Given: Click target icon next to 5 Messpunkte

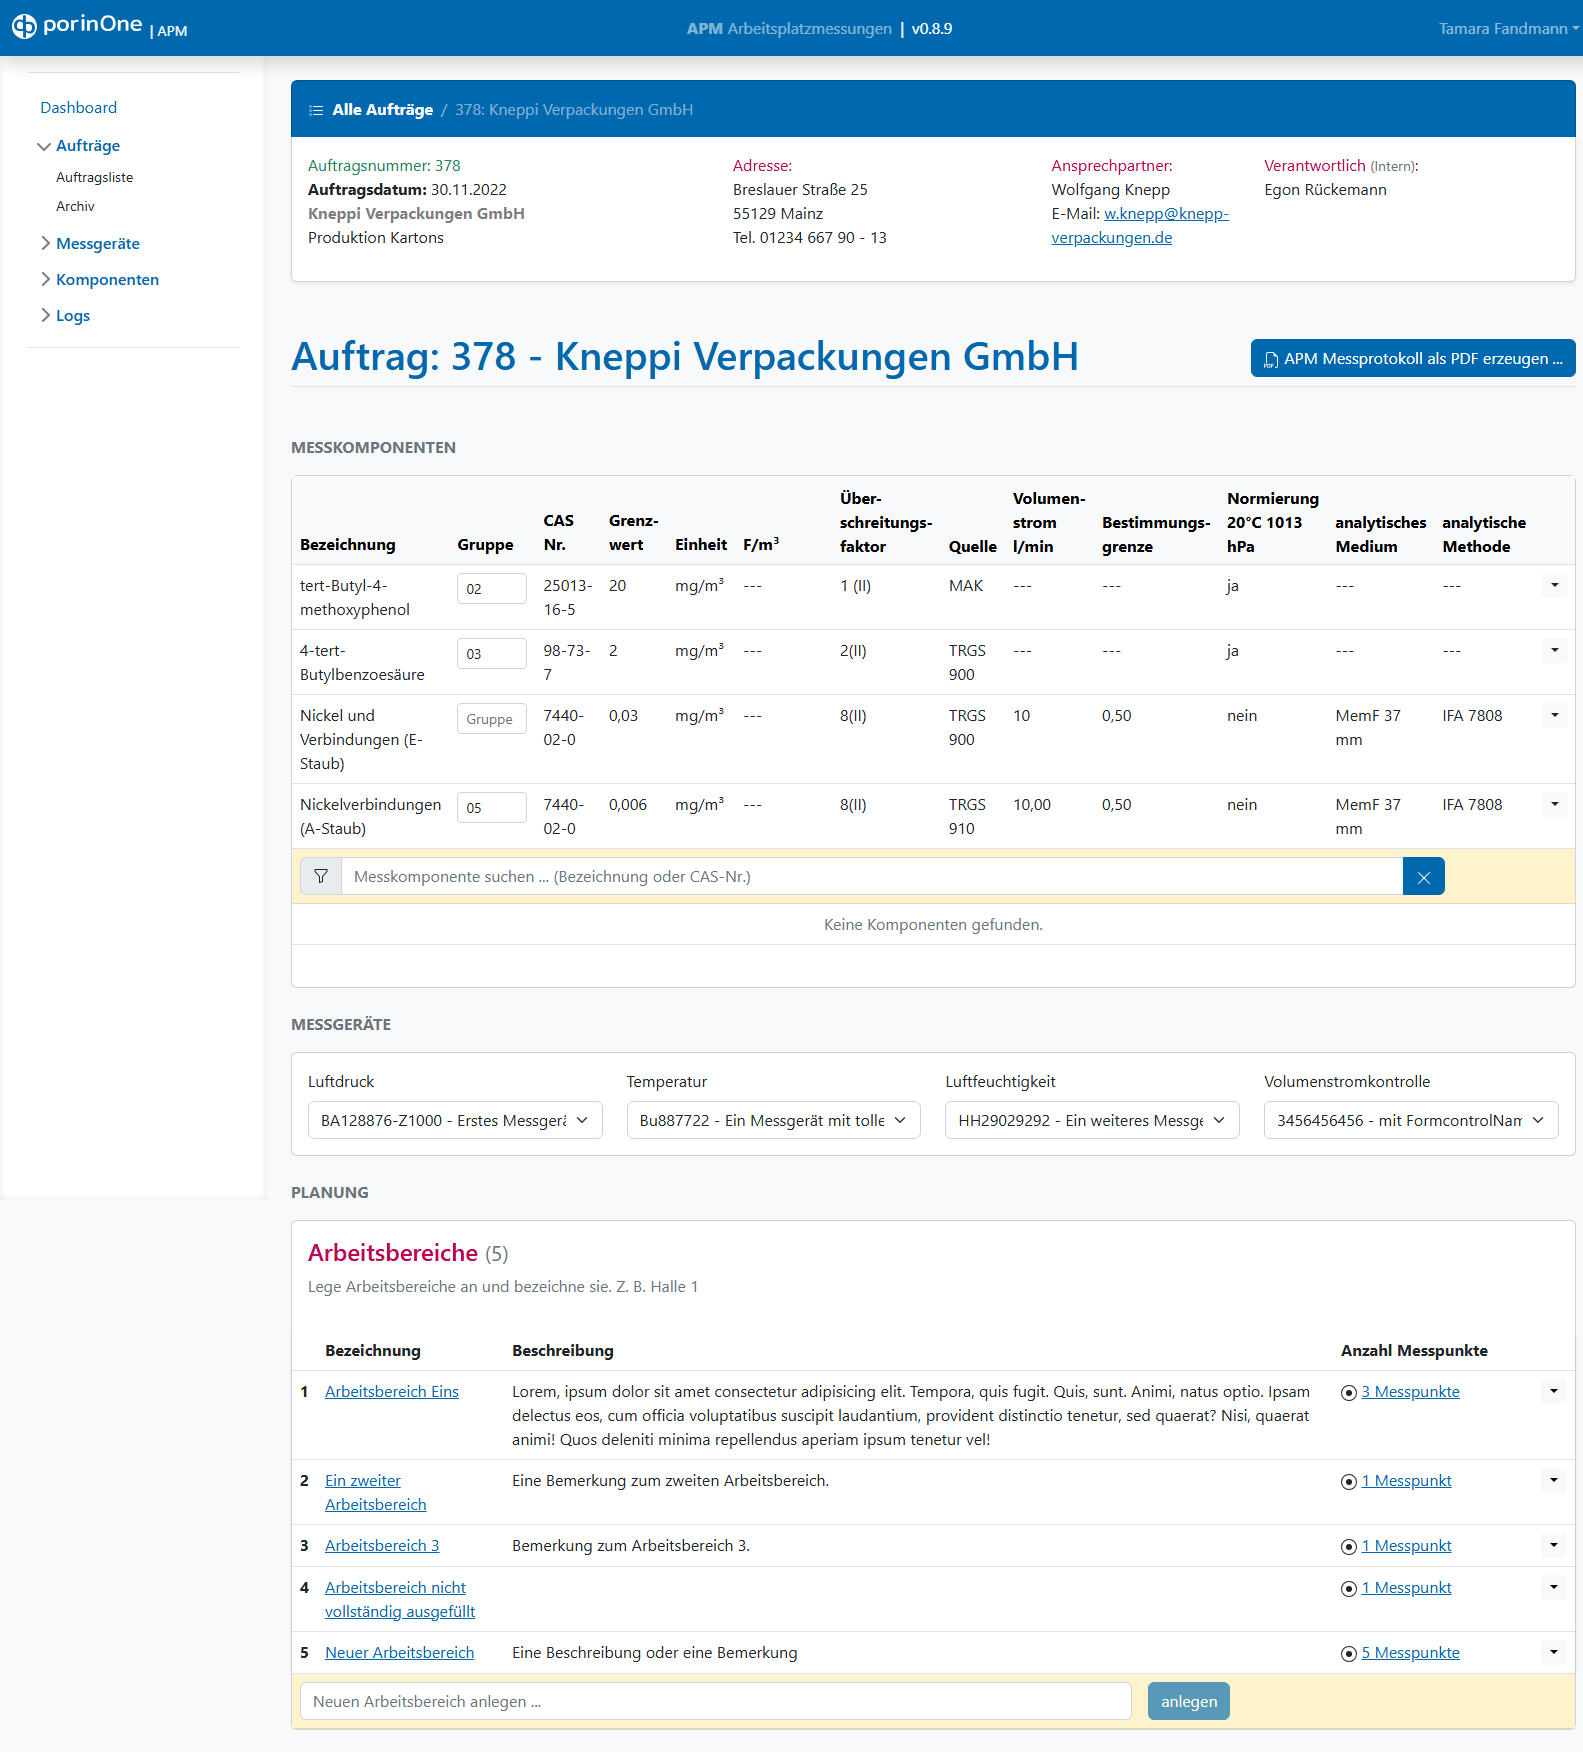Looking at the screenshot, I should click(1348, 1654).
